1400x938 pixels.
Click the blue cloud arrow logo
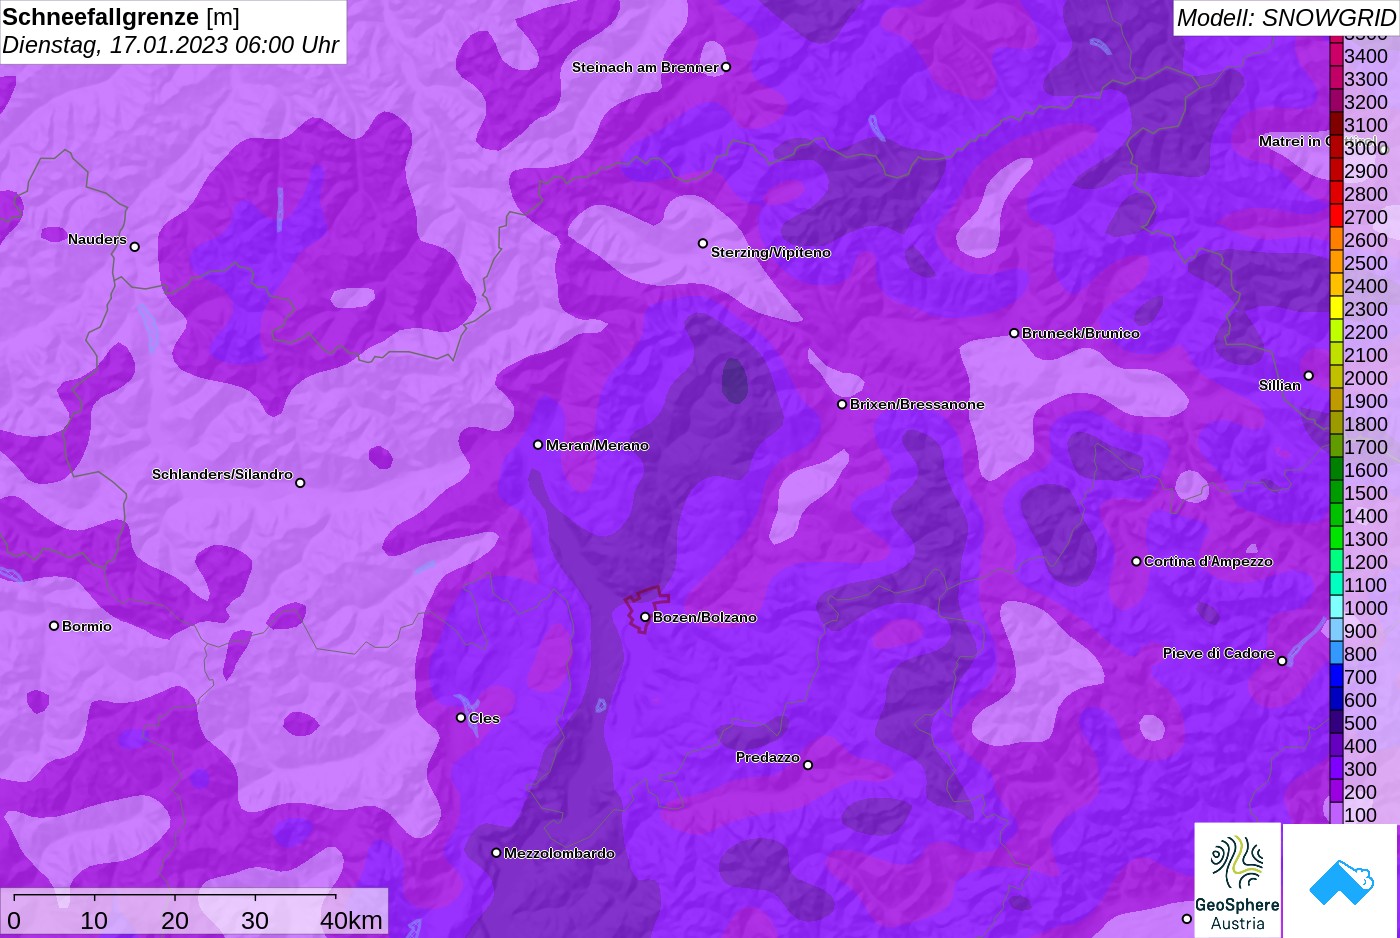(x=1341, y=881)
